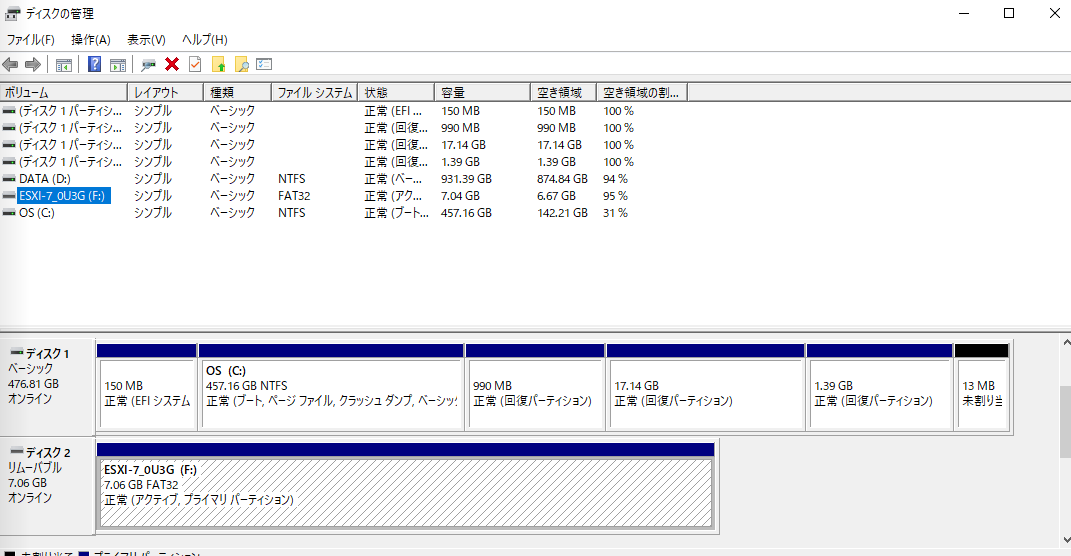Click drive icon of the 150 MB volume row
The height and width of the screenshot is (556, 1071).
[9, 111]
